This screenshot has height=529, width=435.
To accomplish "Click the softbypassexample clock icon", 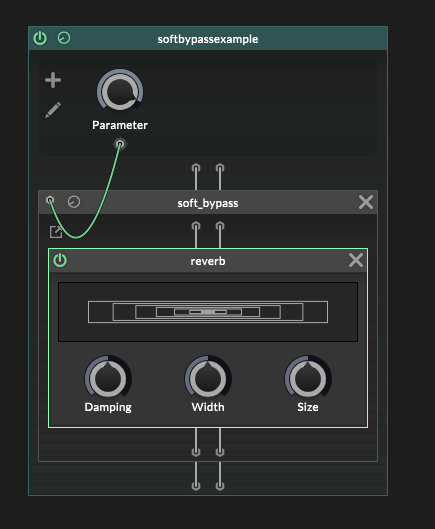I will click(x=64, y=38).
